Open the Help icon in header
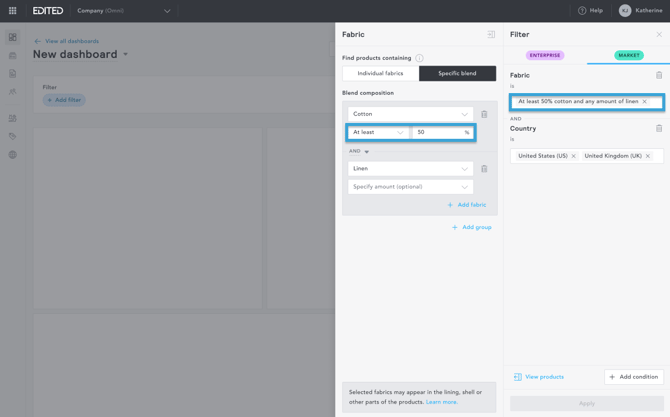The height and width of the screenshot is (417, 670). [582, 11]
